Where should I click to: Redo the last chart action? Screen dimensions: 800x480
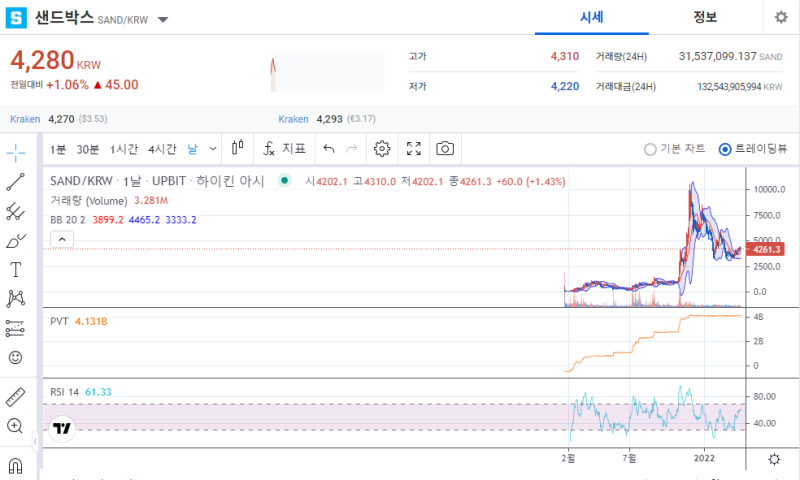352,148
